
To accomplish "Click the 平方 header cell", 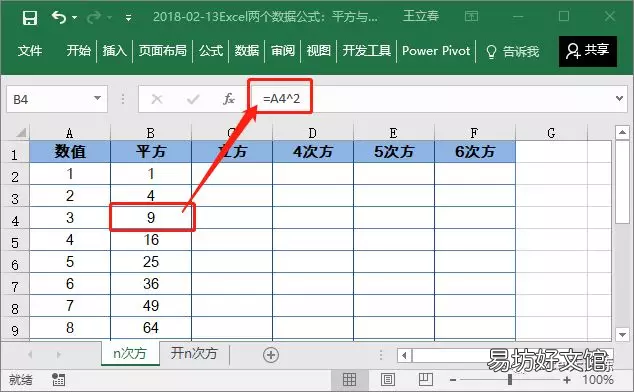I will pyautogui.click(x=150, y=152).
